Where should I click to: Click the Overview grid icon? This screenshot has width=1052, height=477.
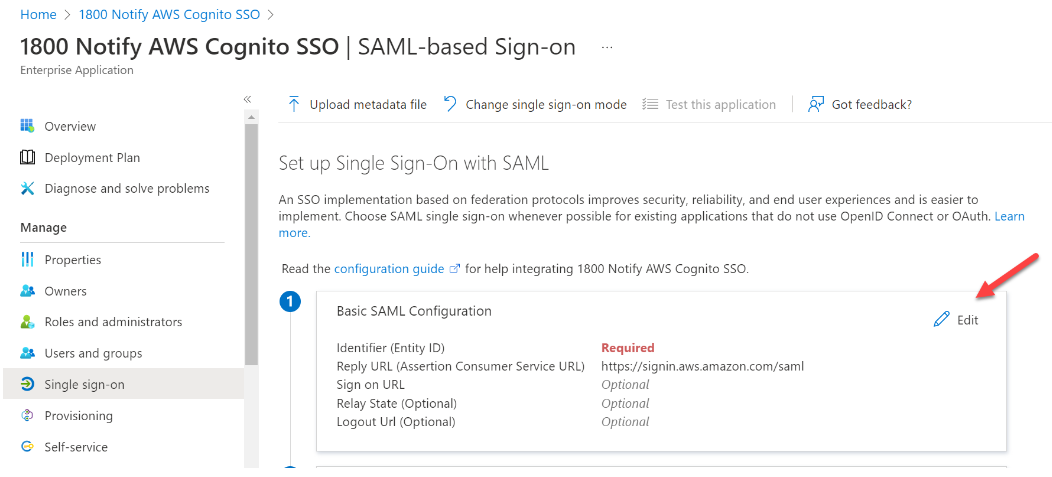[27, 126]
